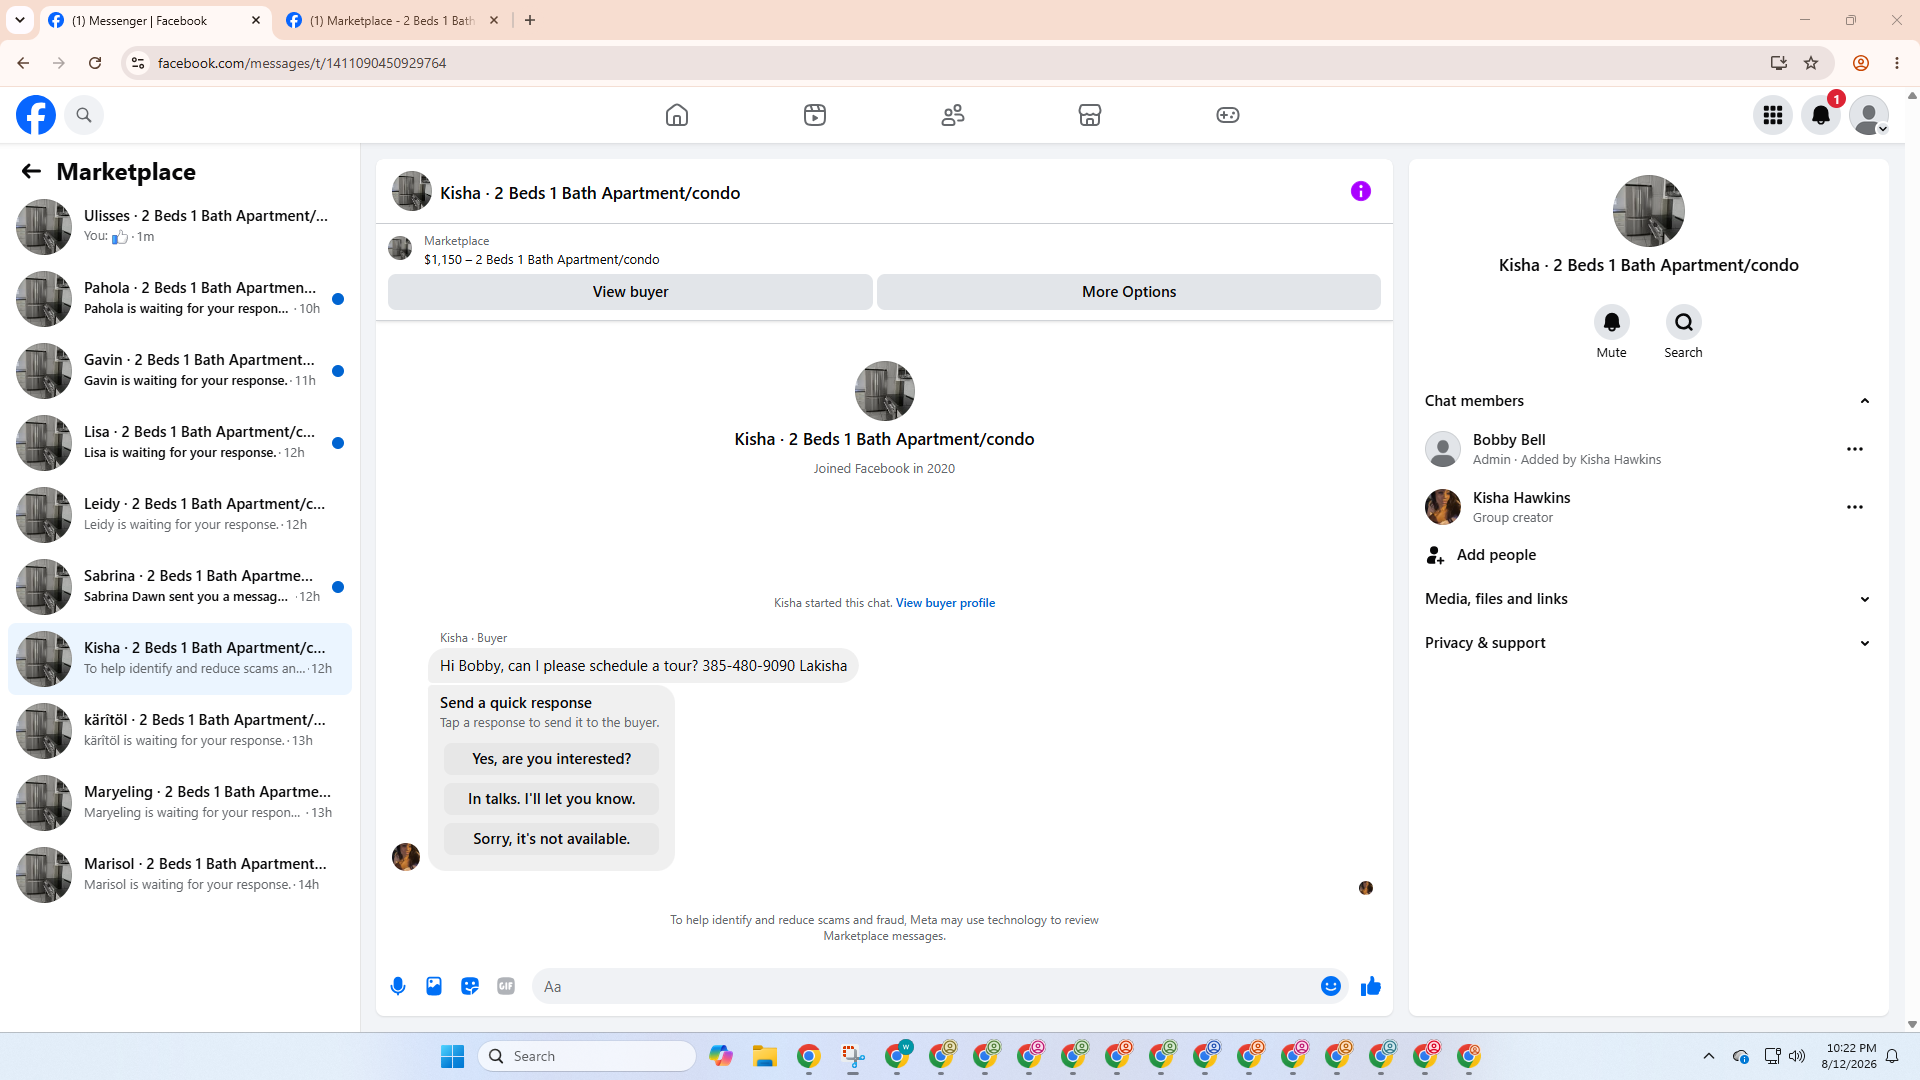The width and height of the screenshot is (1920, 1080).
Task: Open the account profile menu
Action: click(1869, 115)
